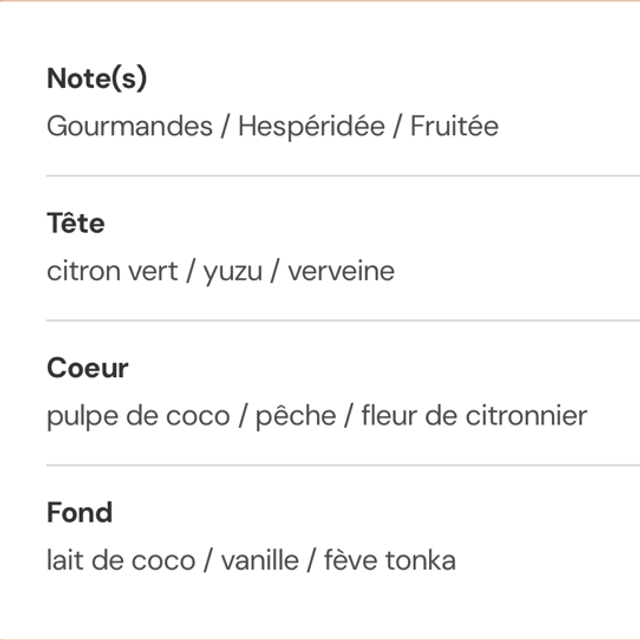Click the "lait de coco" text
This screenshot has height=640, width=640.
pyautogui.click(x=120, y=560)
